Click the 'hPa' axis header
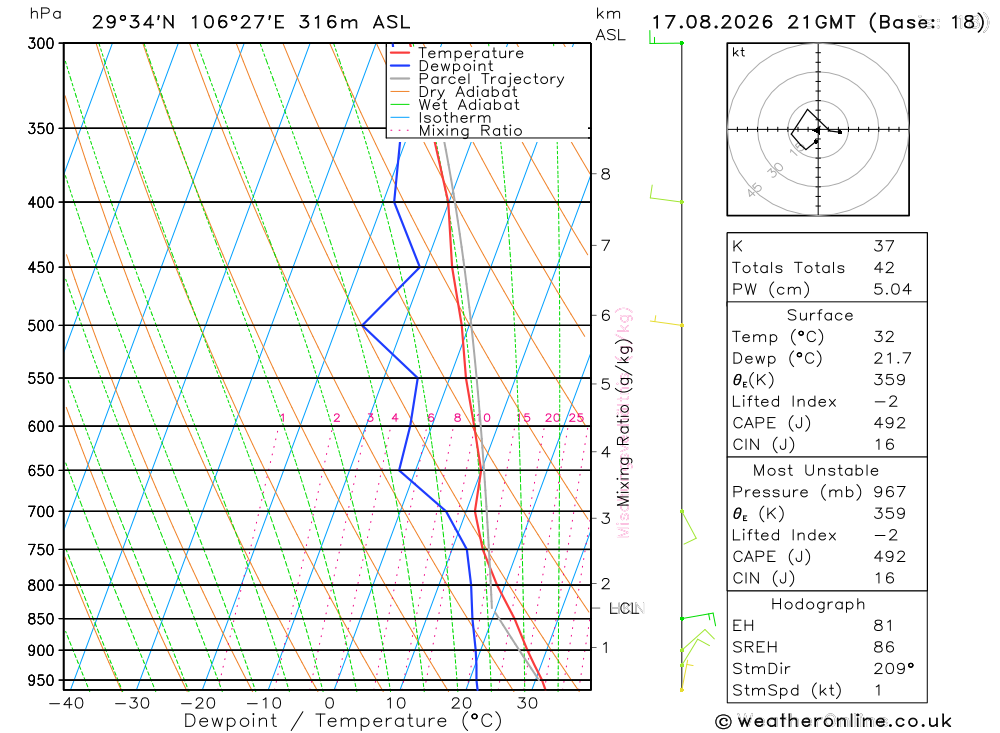 pyautogui.click(x=45, y=15)
